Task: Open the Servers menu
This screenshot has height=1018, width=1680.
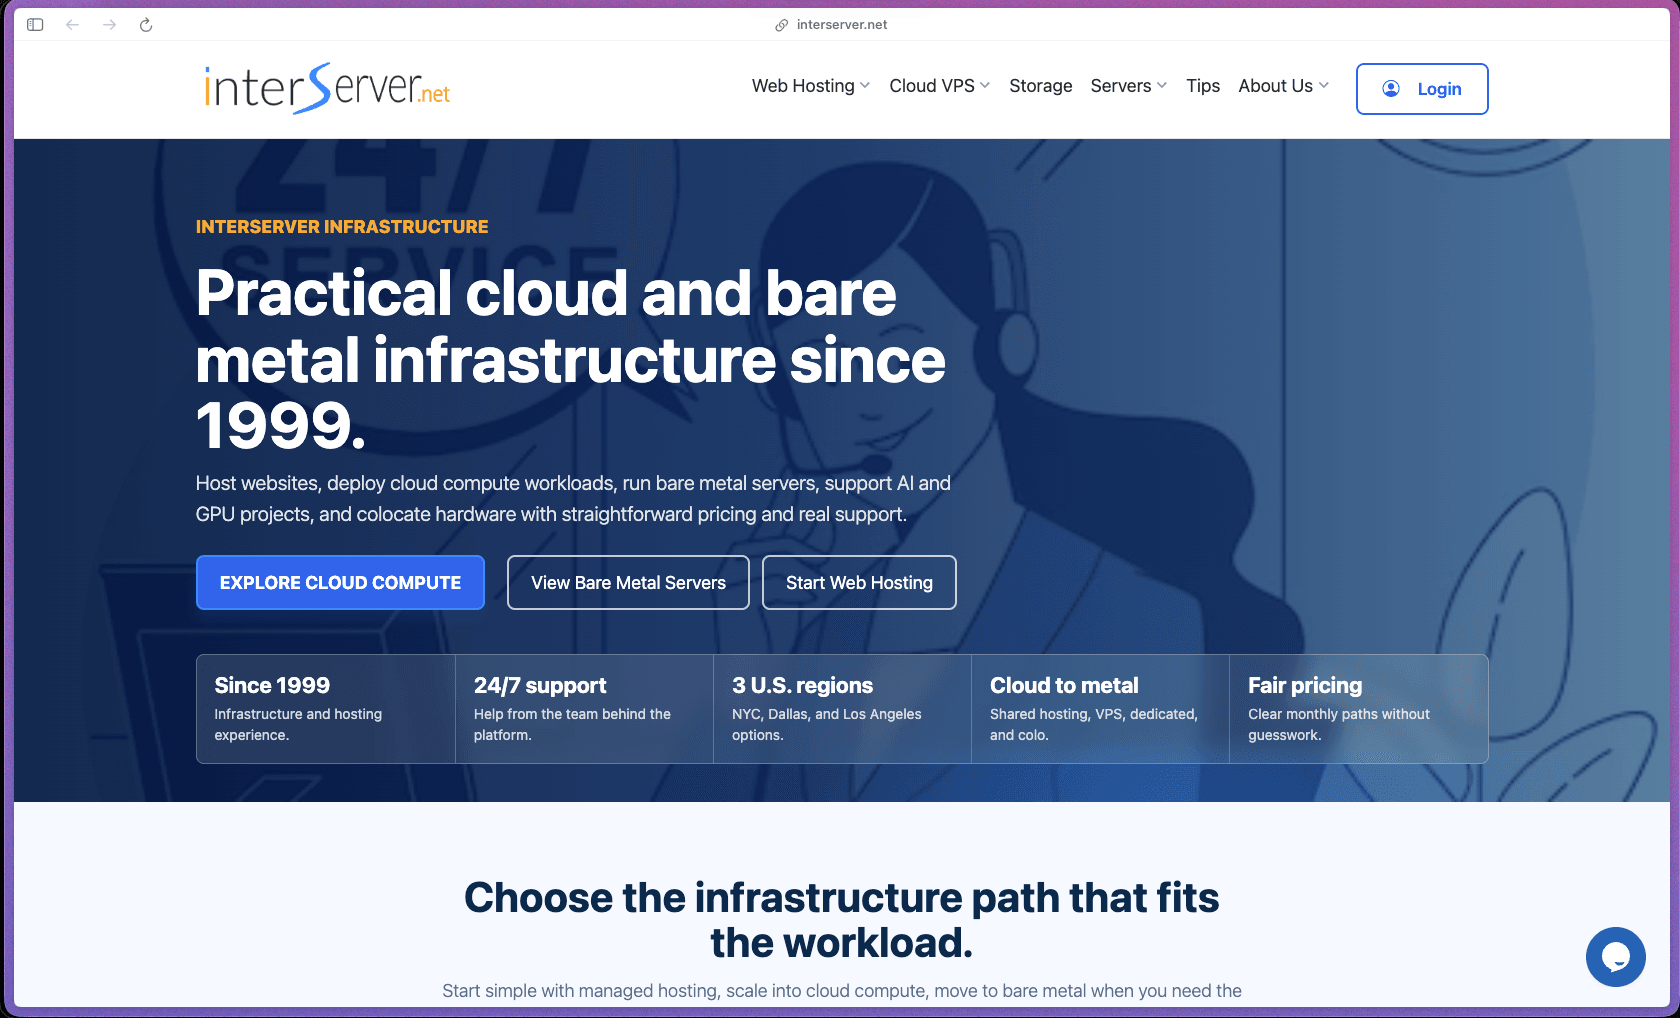Action: [x=1129, y=86]
